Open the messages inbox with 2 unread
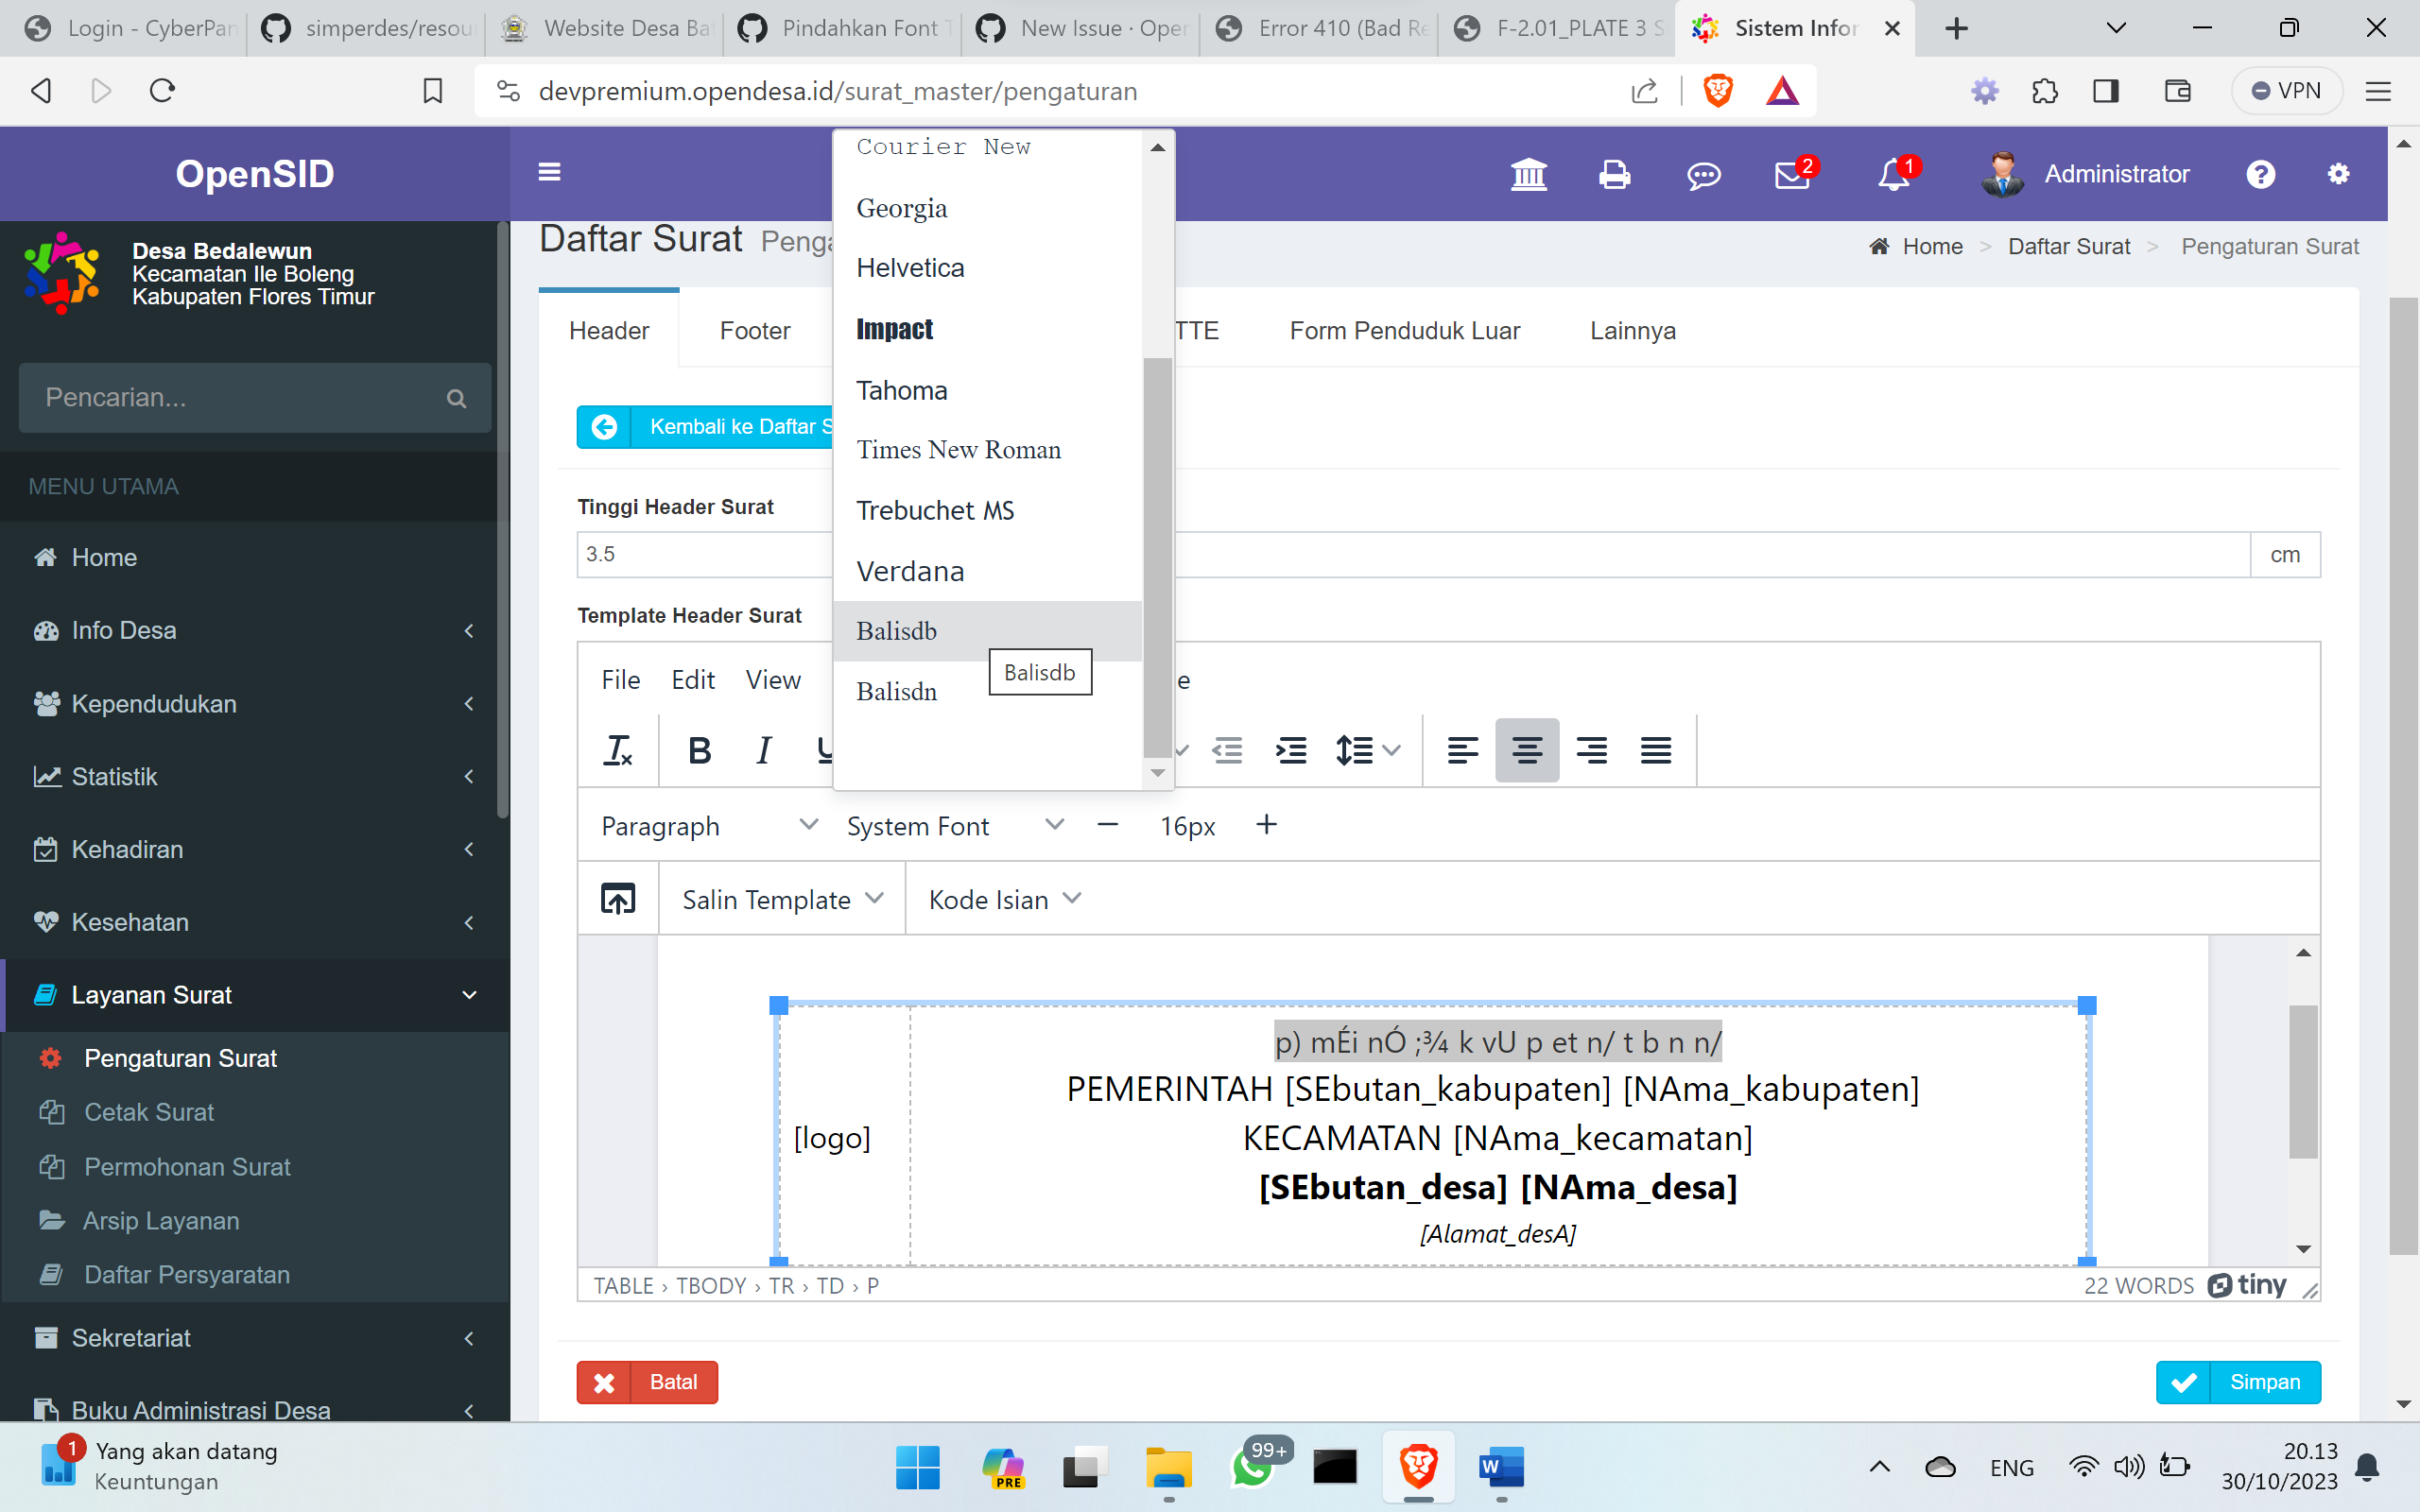 1791,174
